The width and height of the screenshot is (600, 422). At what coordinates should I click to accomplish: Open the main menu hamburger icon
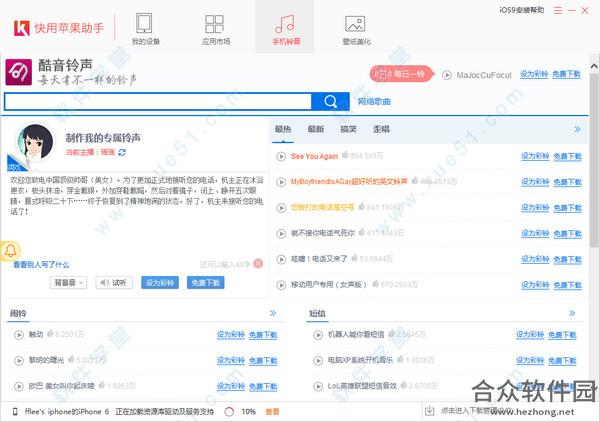(558, 10)
